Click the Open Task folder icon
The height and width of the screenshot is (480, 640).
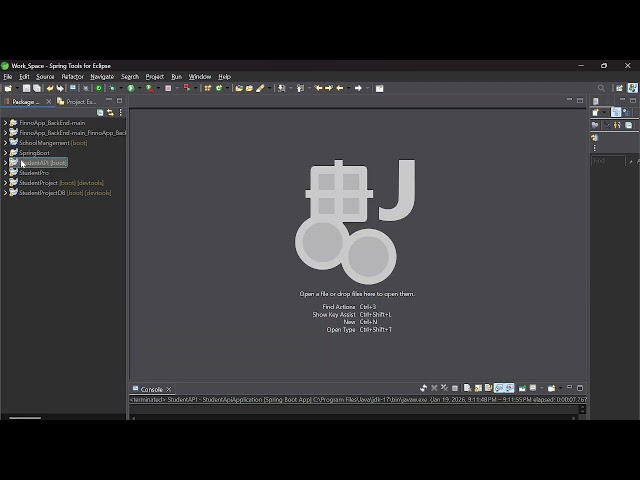249,88
